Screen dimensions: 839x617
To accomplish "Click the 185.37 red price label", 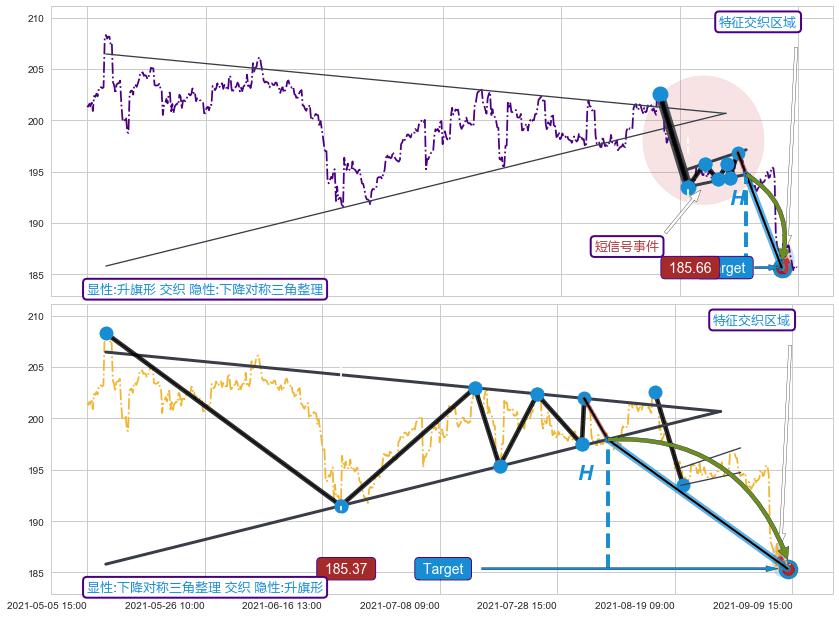I will pos(346,569).
